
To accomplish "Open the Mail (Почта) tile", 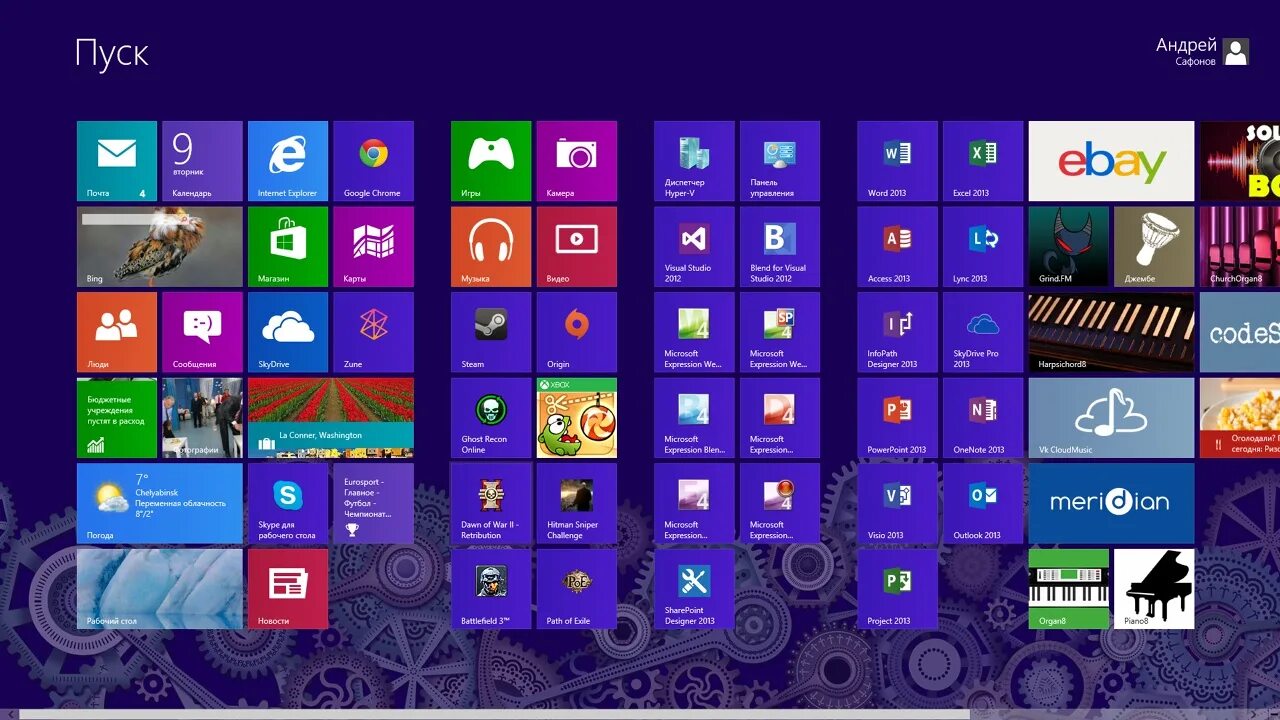I will click(x=117, y=161).
